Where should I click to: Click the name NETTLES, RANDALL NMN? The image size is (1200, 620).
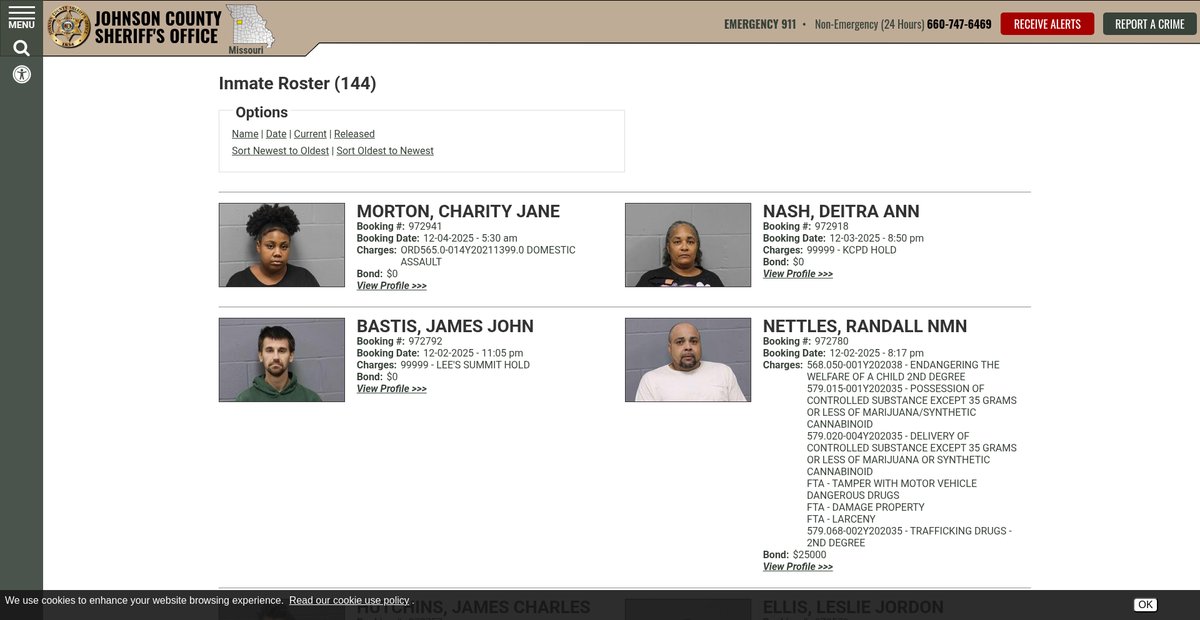(x=865, y=326)
